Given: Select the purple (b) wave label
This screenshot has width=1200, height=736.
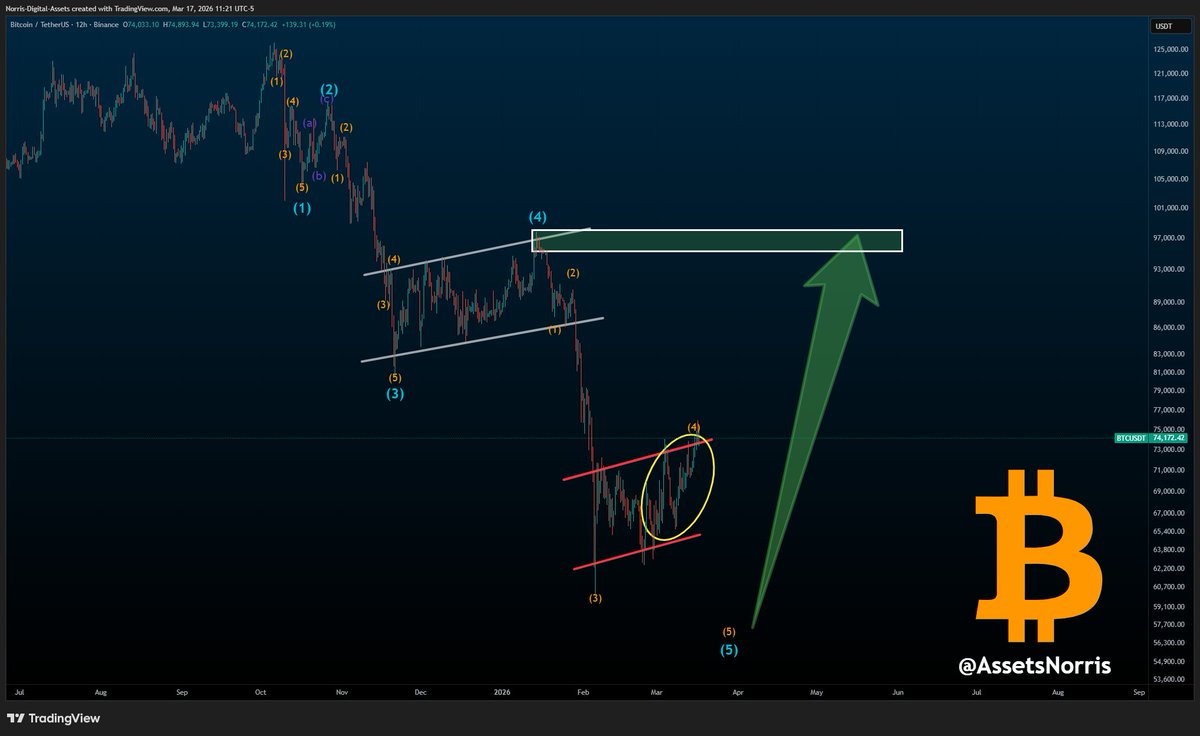Looking at the screenshot, I should click(319, 176).
